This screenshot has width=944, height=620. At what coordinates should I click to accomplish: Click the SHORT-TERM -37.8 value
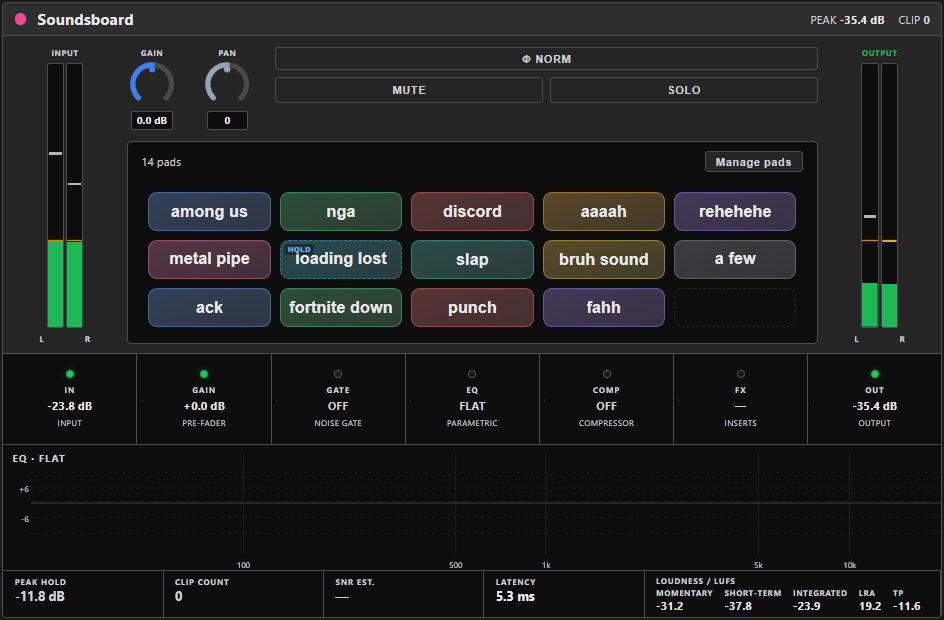point(738,606)
